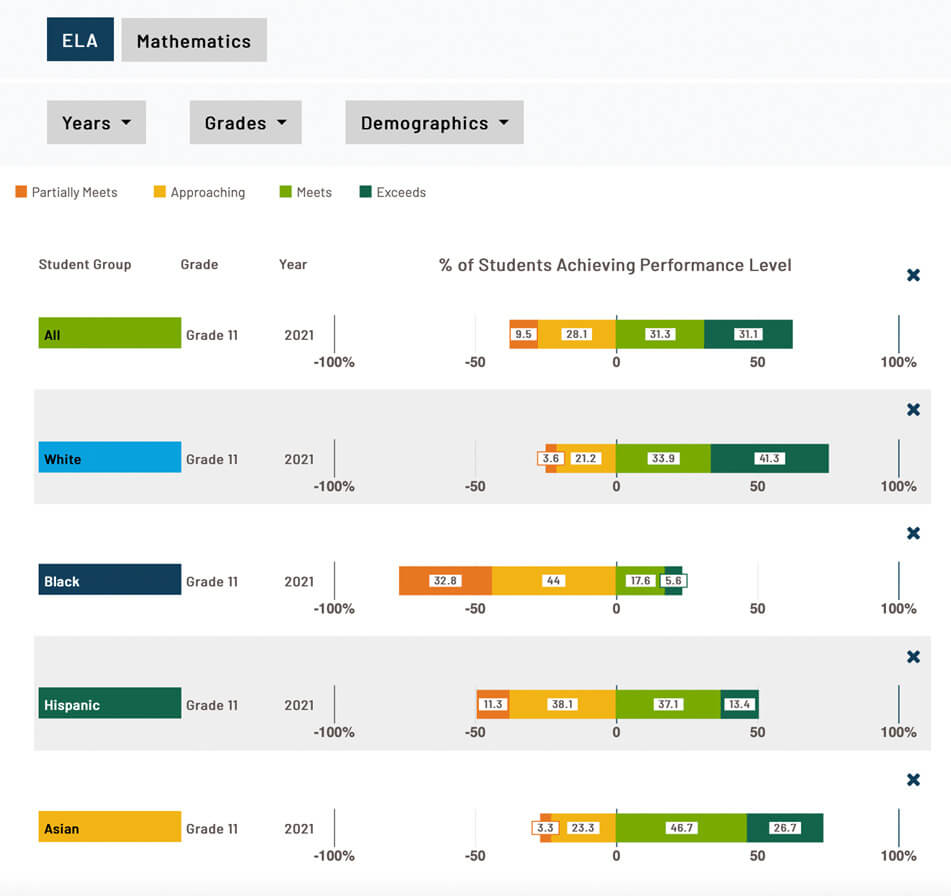Remove the Asian student group row
Image resolution: width=951 pixels, height=896 pixels.
pos(913,780)
